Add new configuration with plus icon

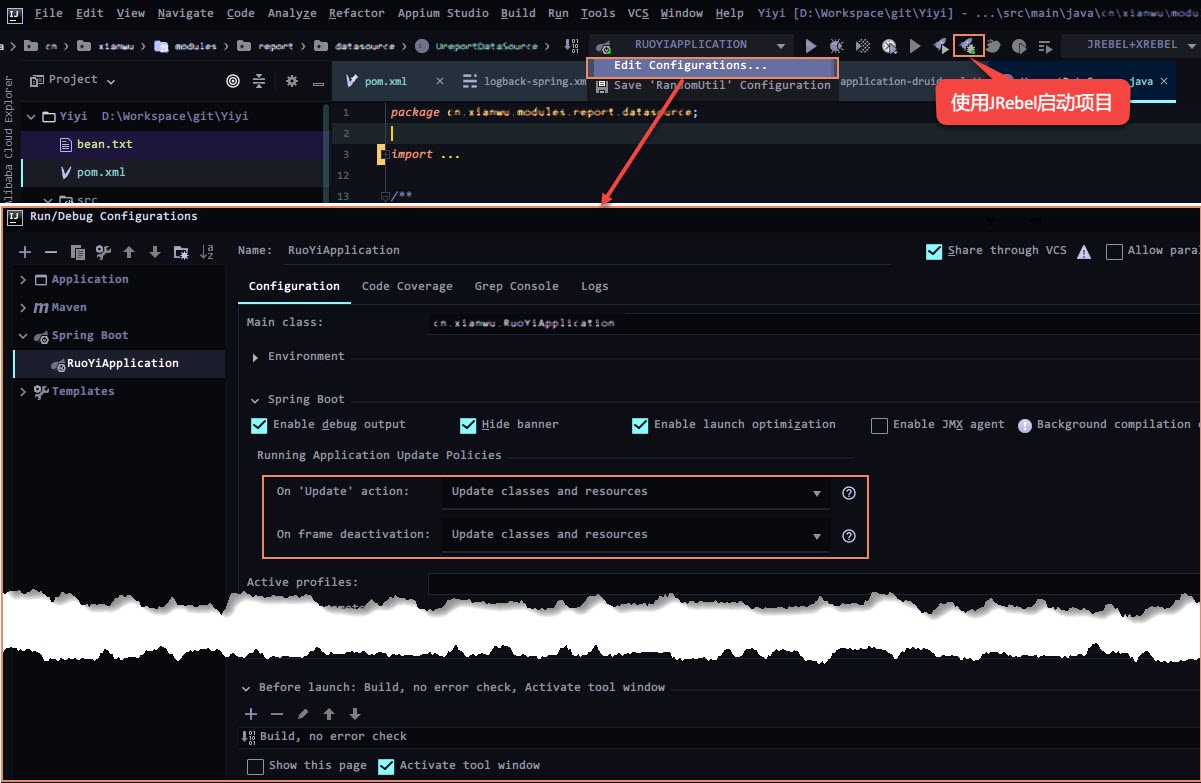(x=26, y=252)
